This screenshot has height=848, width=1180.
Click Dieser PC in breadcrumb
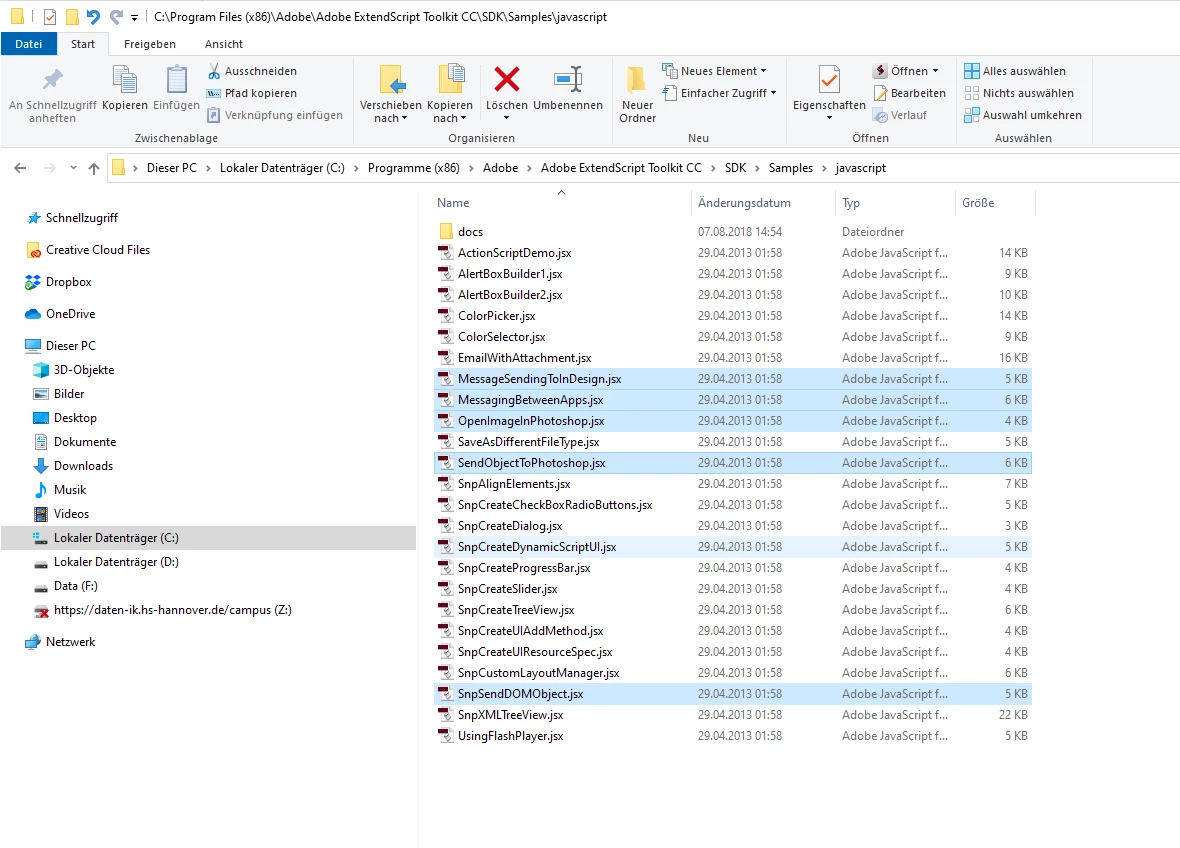(172, 168)
